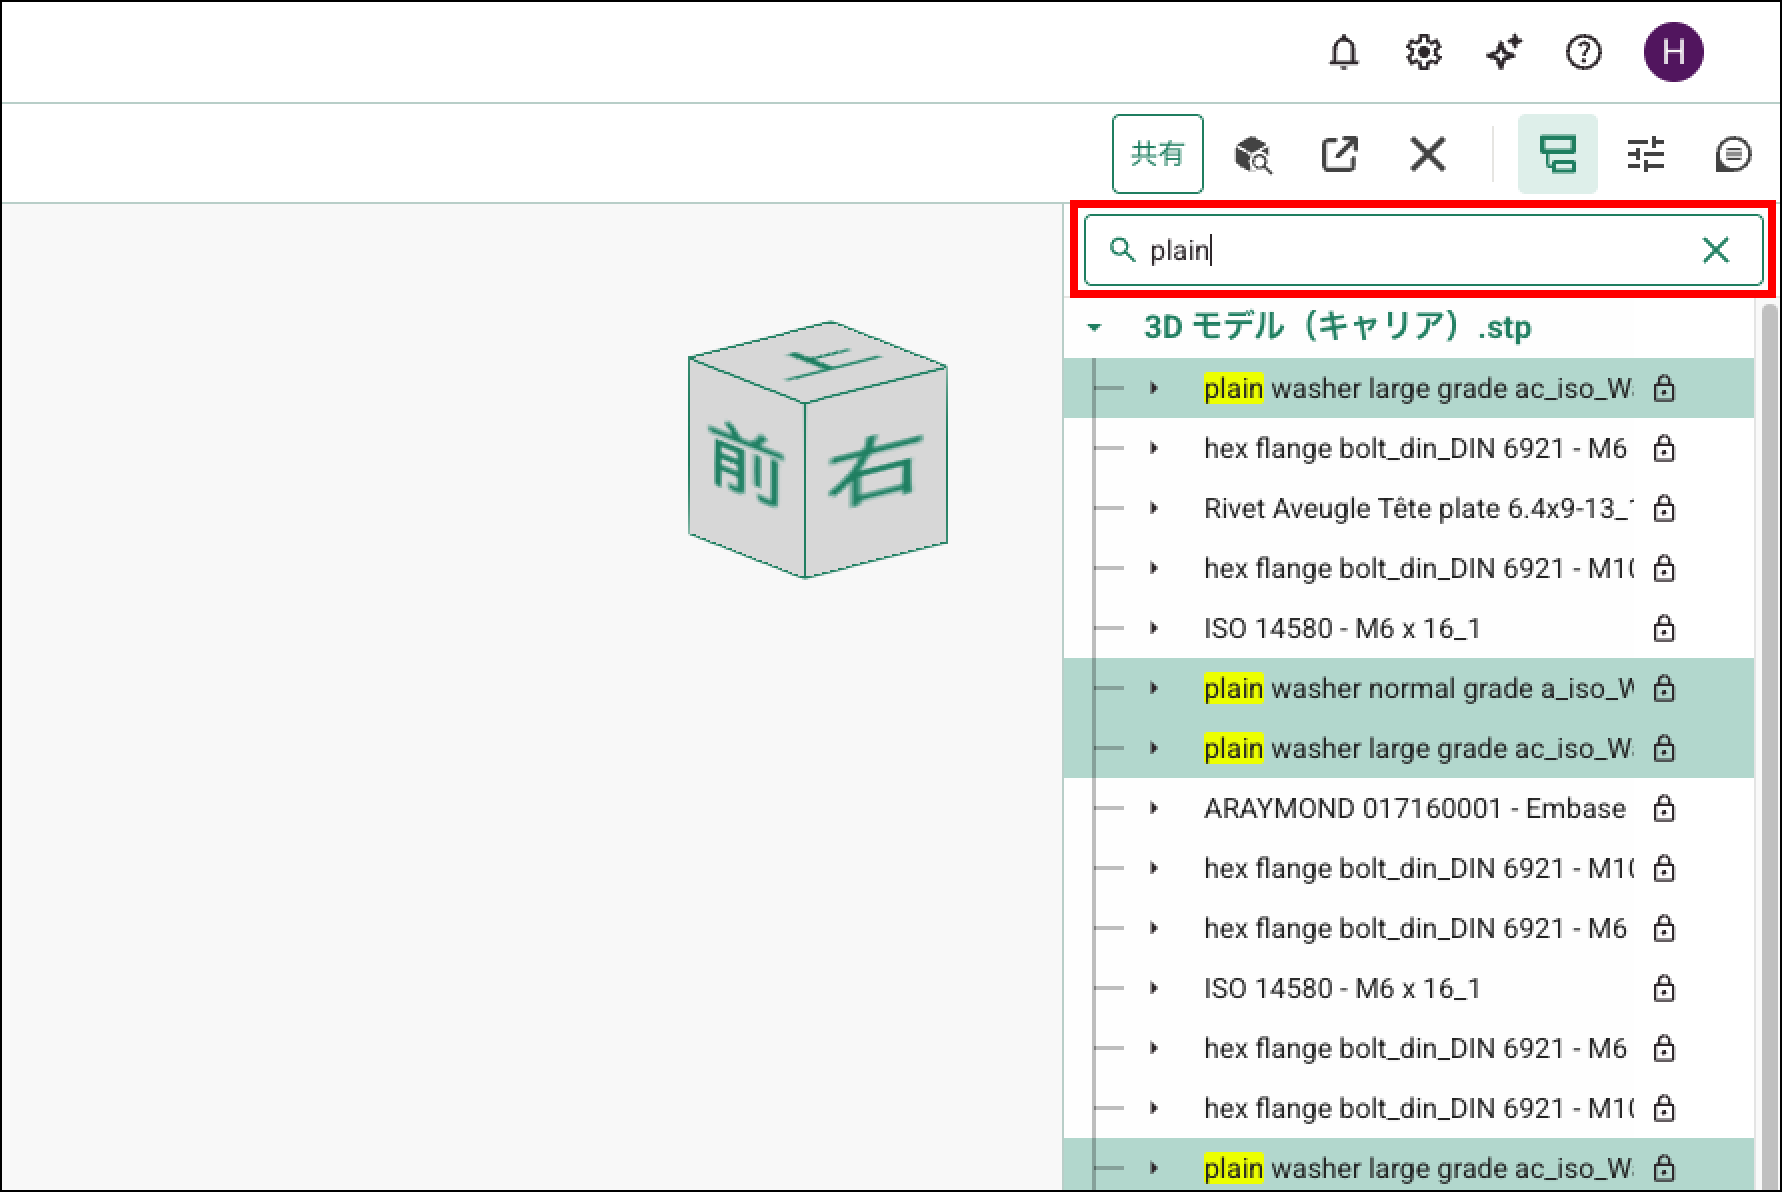Toggle lock on plain washer normal grade
This screenshot has width=1782, height=1192.
click(1663, 688)
